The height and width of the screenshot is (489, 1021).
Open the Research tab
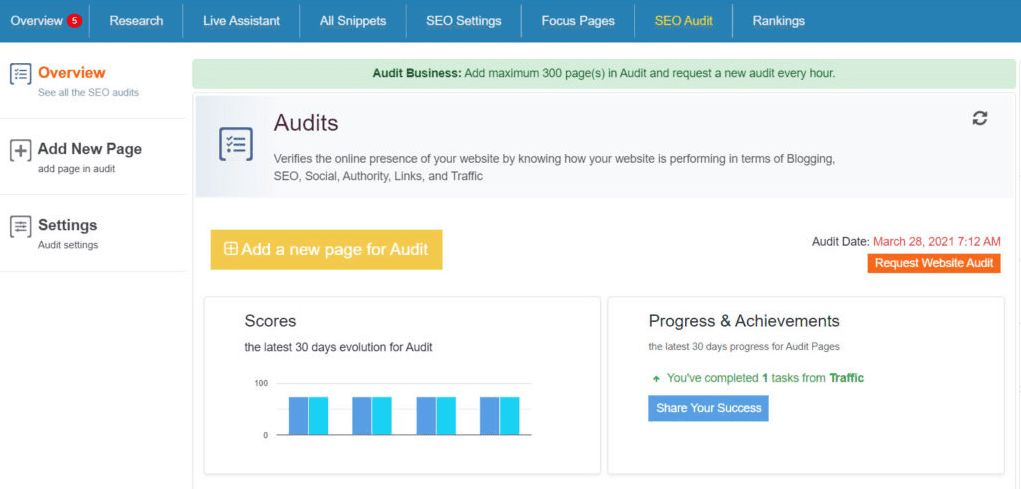[136, 21]
